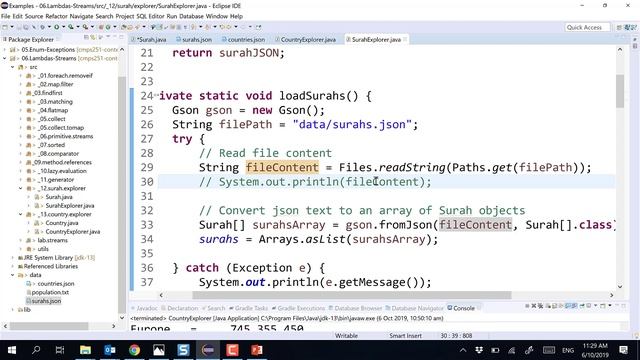Screen dimensions: 640x360
Task: Click highlighted fileContent on line 29
Action: [x=282, y=167]
